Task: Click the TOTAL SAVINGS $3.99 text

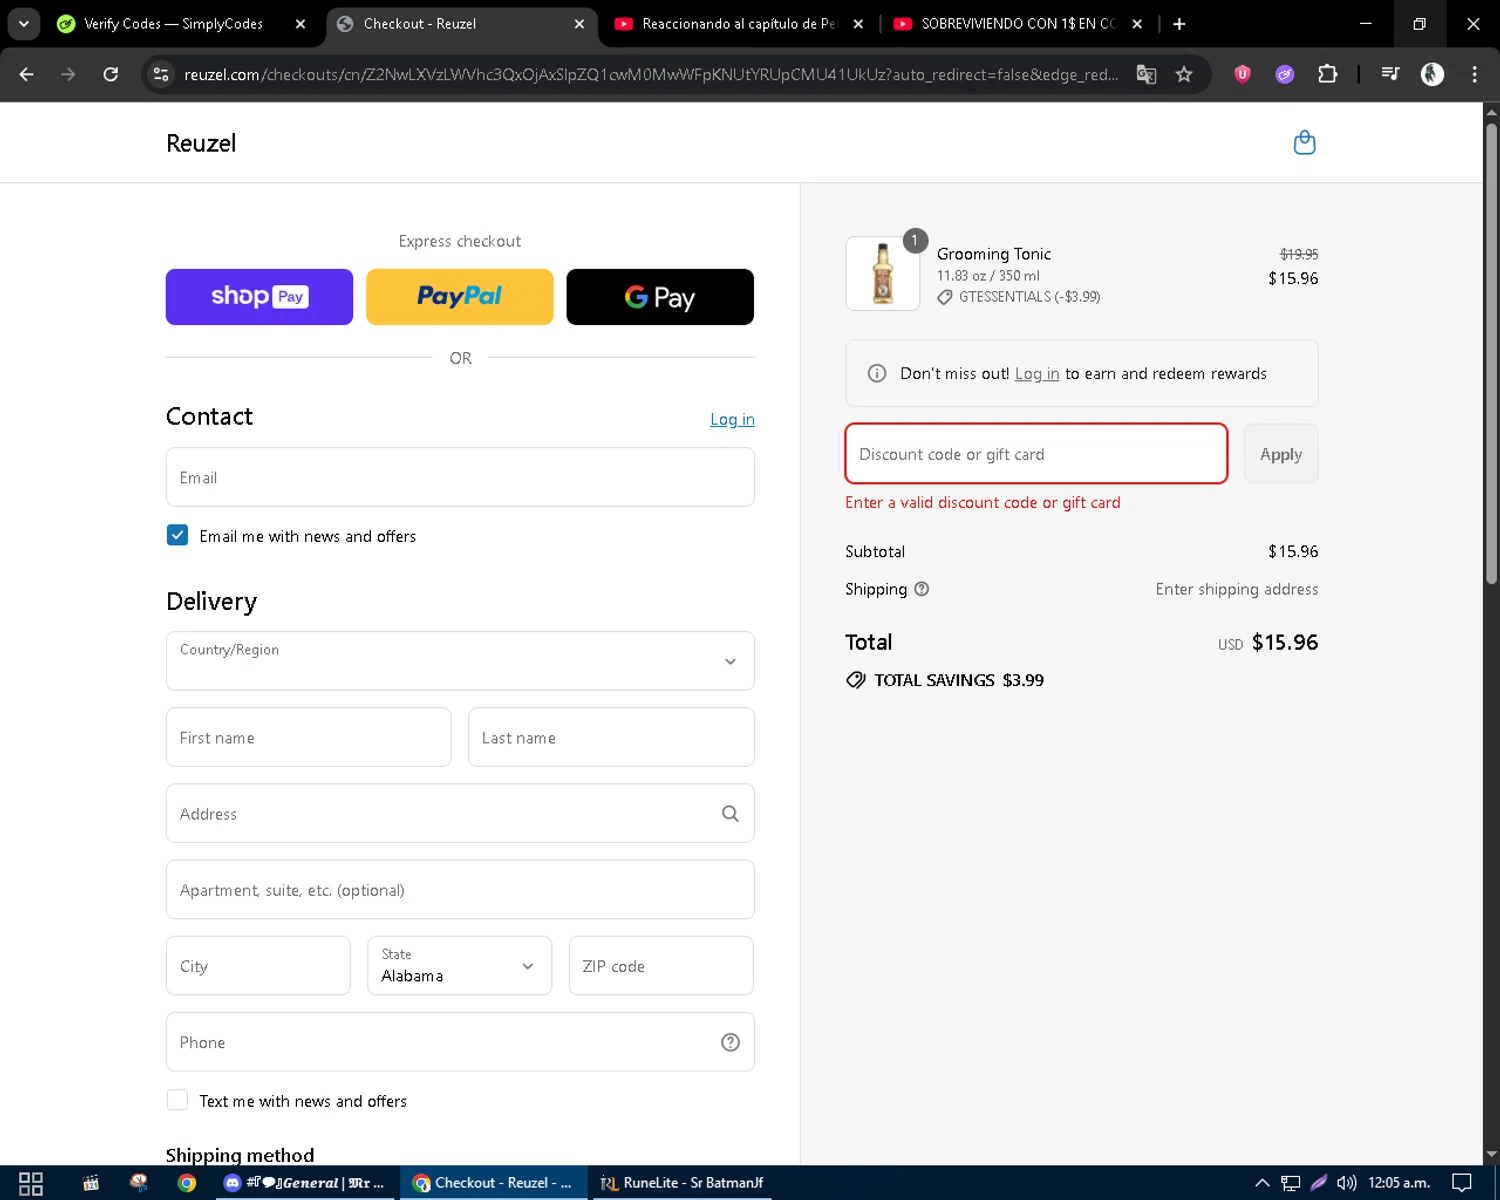Action: [958, 680]
